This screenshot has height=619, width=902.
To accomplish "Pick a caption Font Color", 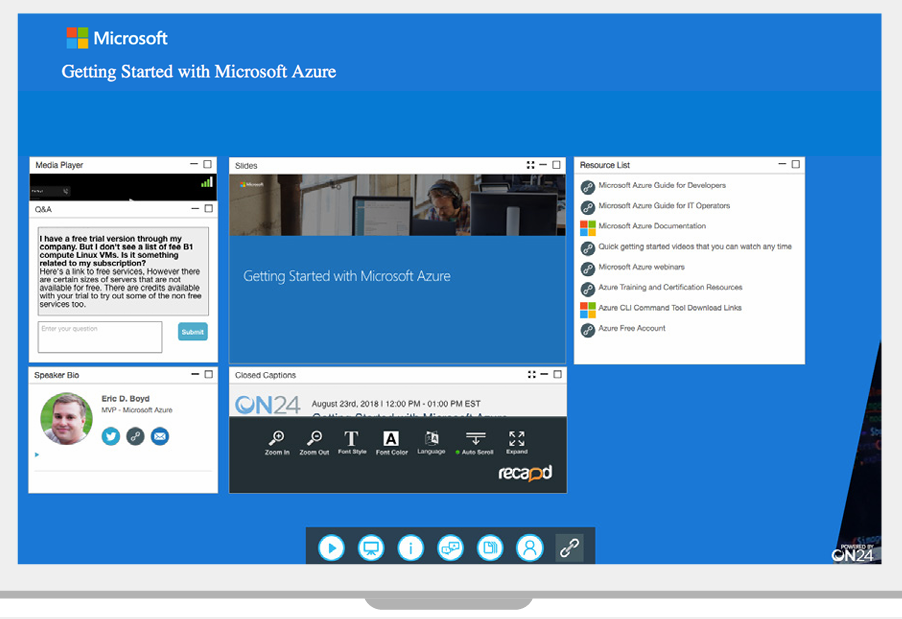I will (x=391, y=441).
